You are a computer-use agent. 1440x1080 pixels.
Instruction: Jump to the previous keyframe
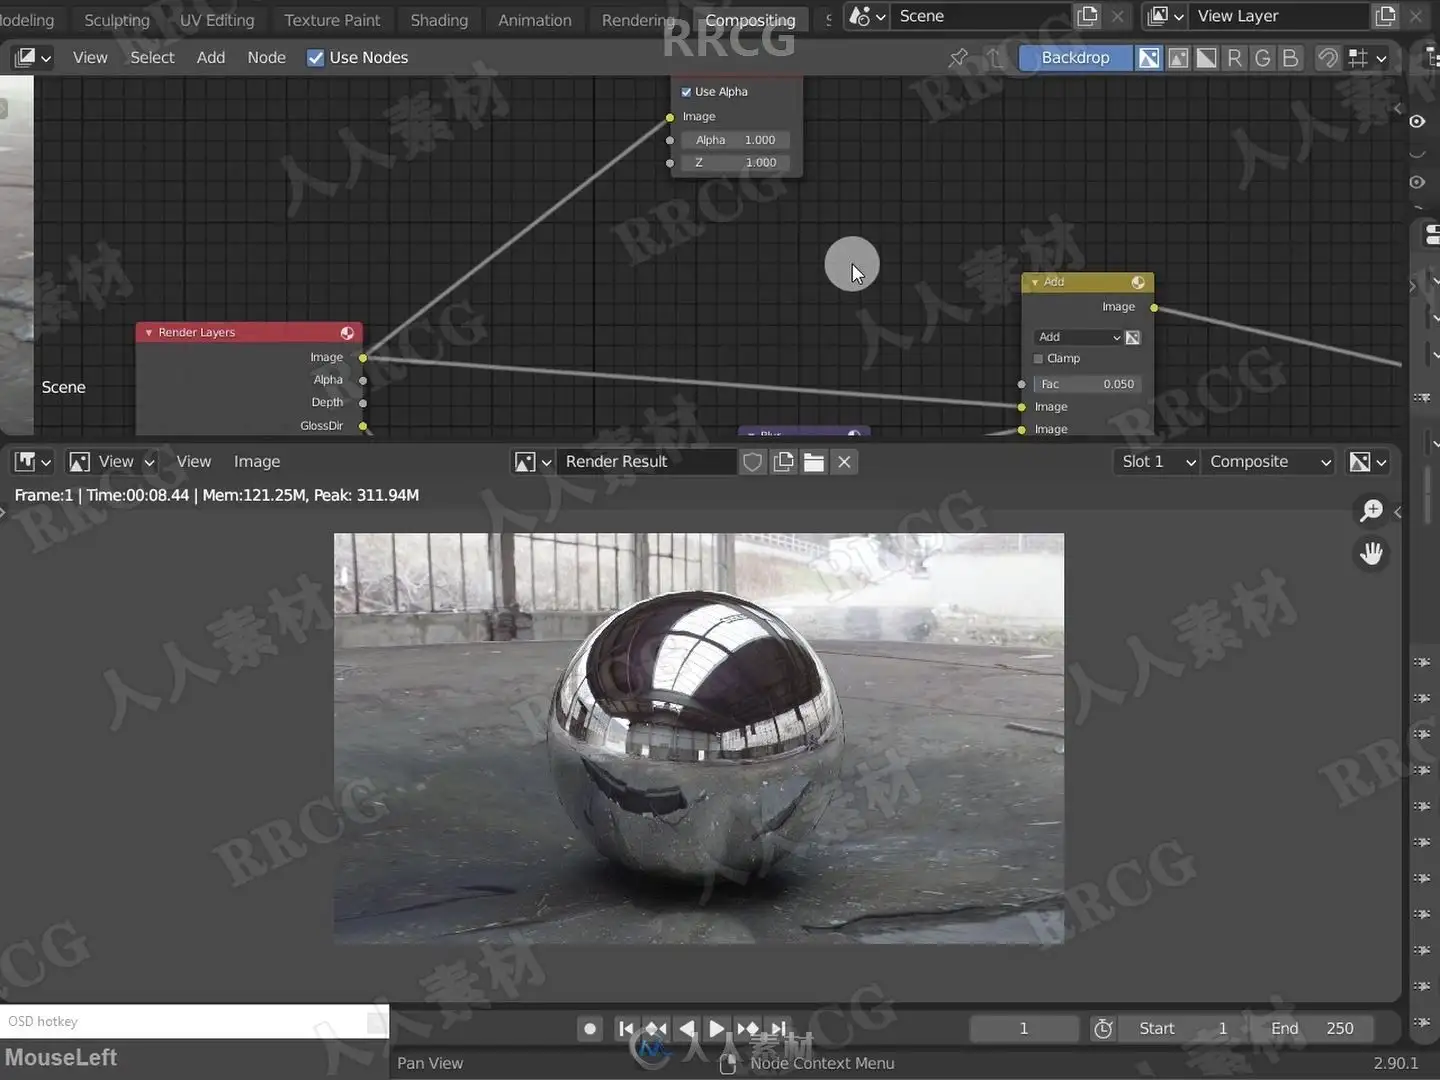656,1028
